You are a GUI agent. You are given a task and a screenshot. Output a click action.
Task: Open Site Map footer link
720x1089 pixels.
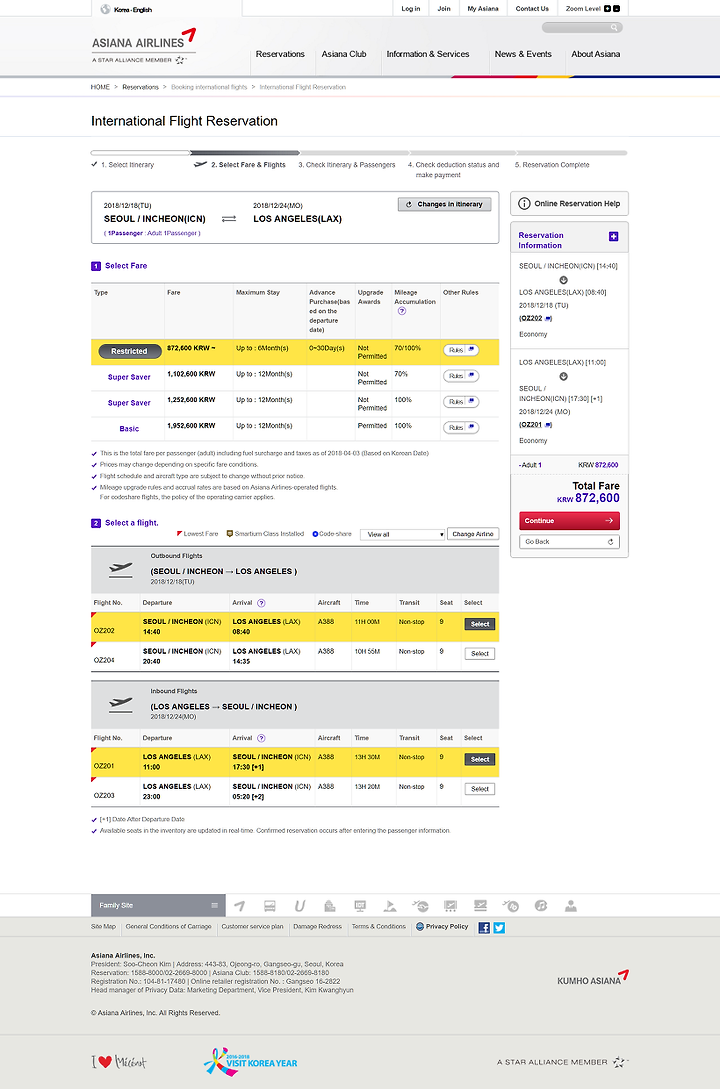pos(103,926)
